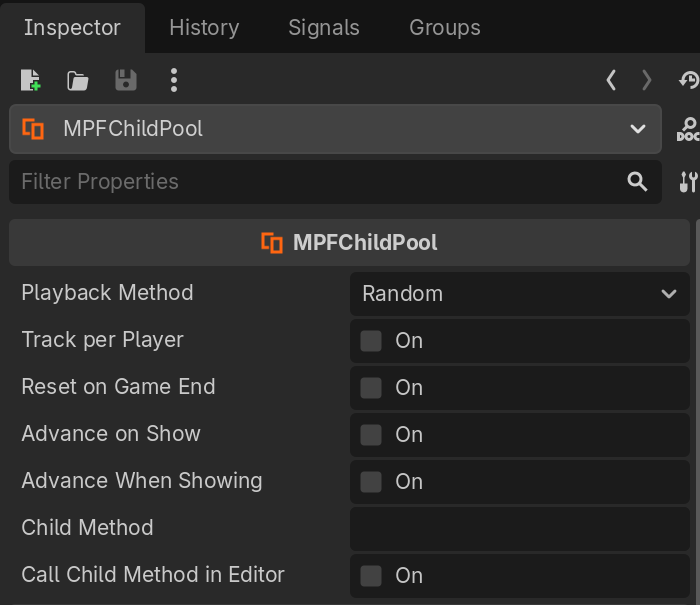Switch to the History tab
This screenshot has height=605, width=700.
(x=204, y=27)
